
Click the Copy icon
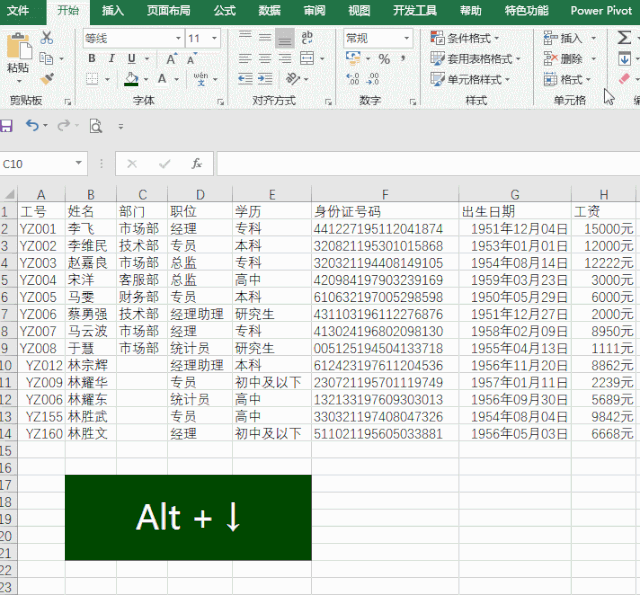pos(46,58)
